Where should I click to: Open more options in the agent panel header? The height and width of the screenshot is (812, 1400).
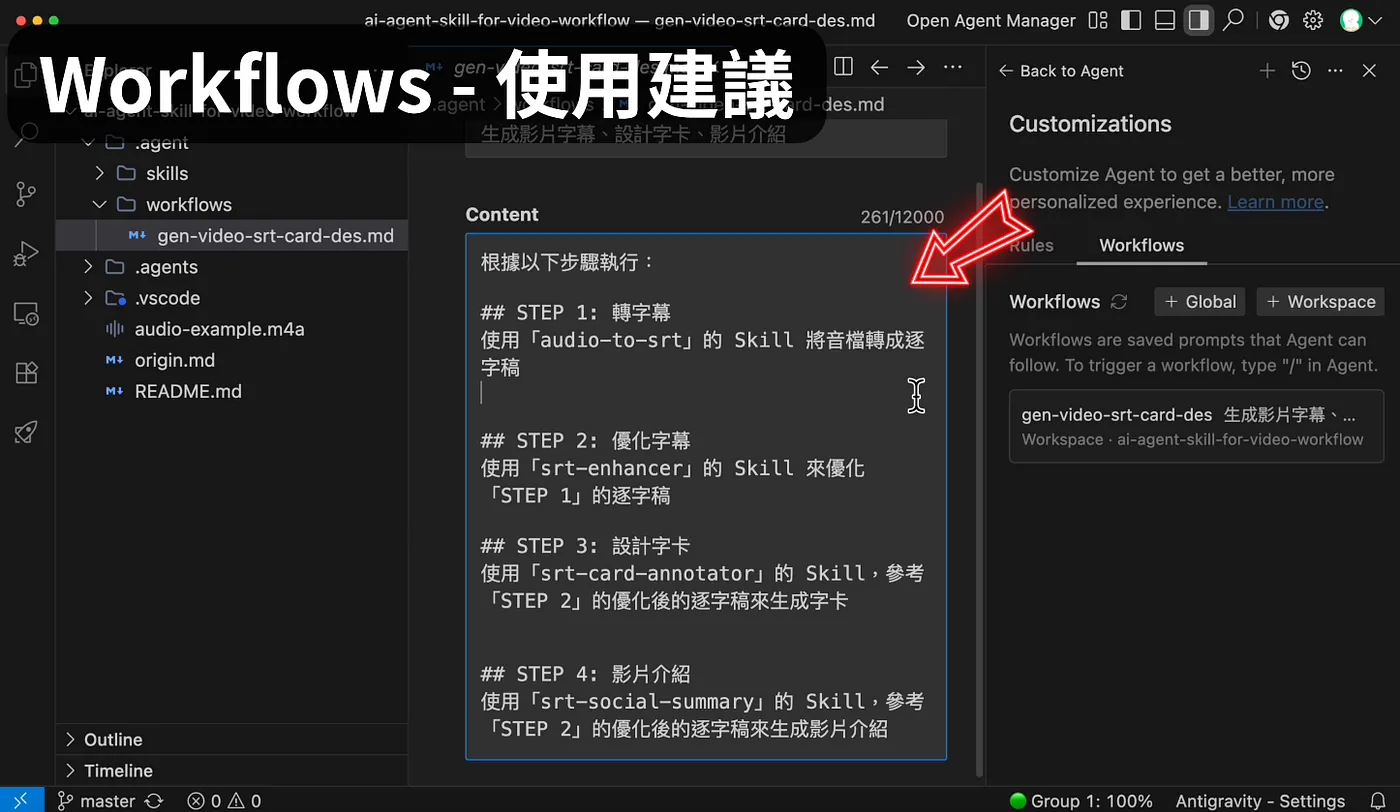point(1335,71)
